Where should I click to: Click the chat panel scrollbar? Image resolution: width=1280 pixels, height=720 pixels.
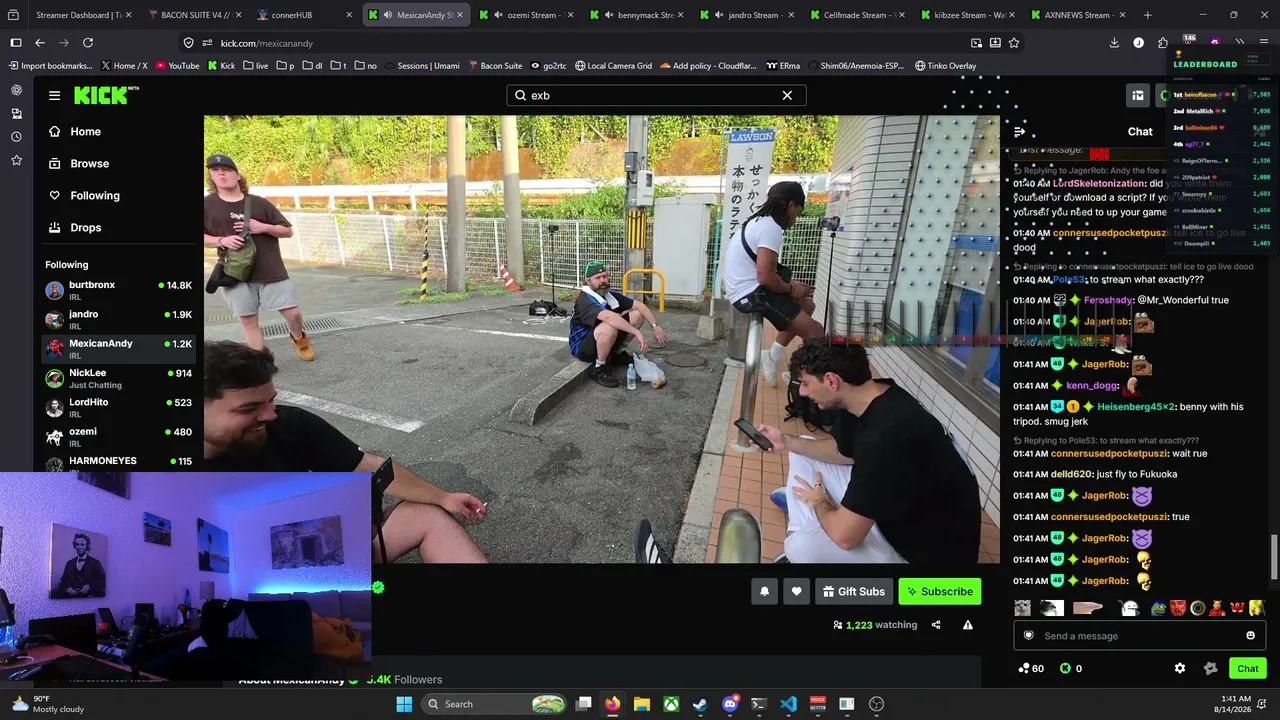click(1273, 557)
